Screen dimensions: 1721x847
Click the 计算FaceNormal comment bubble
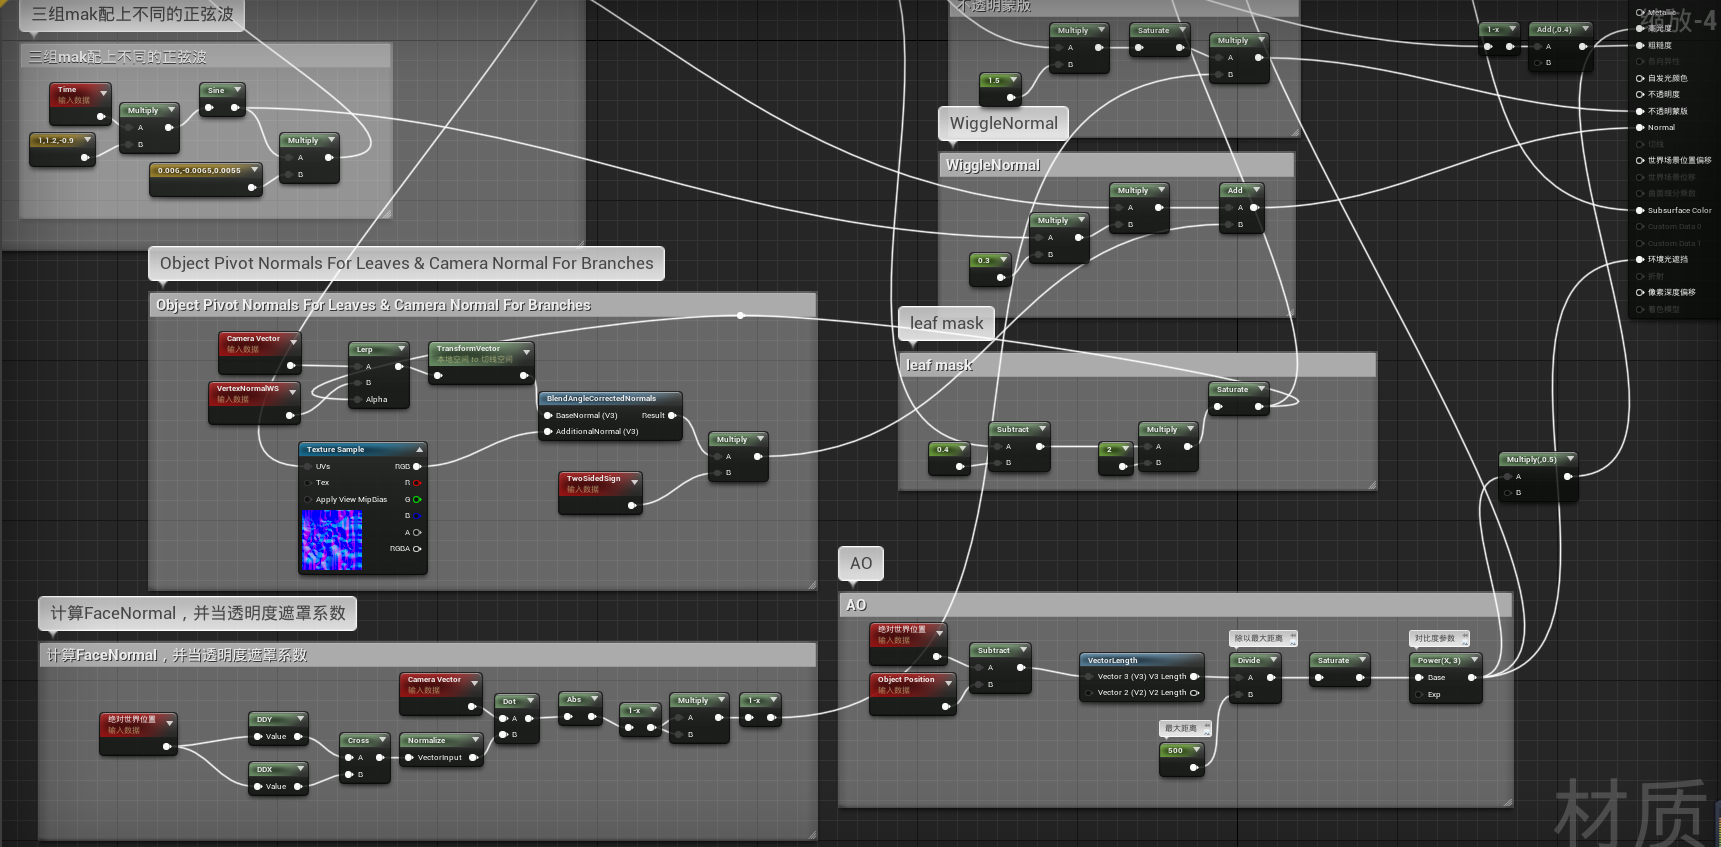198,613
